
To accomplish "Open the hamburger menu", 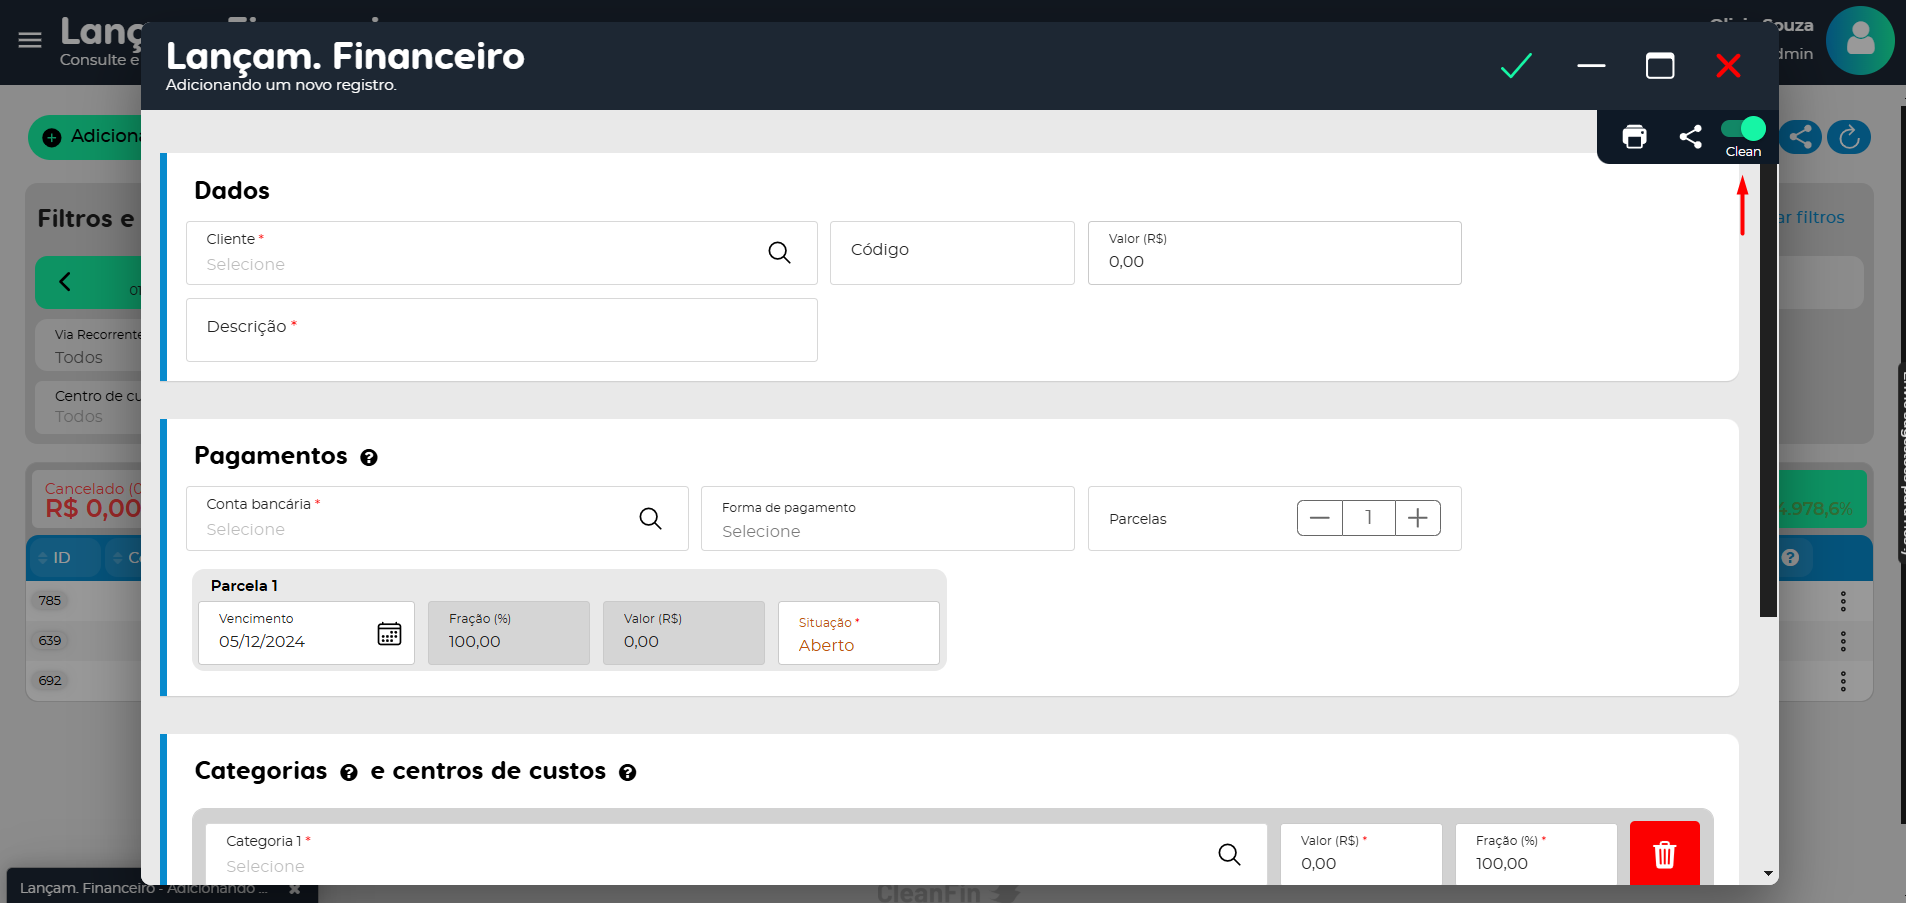I will coord(30,40).
